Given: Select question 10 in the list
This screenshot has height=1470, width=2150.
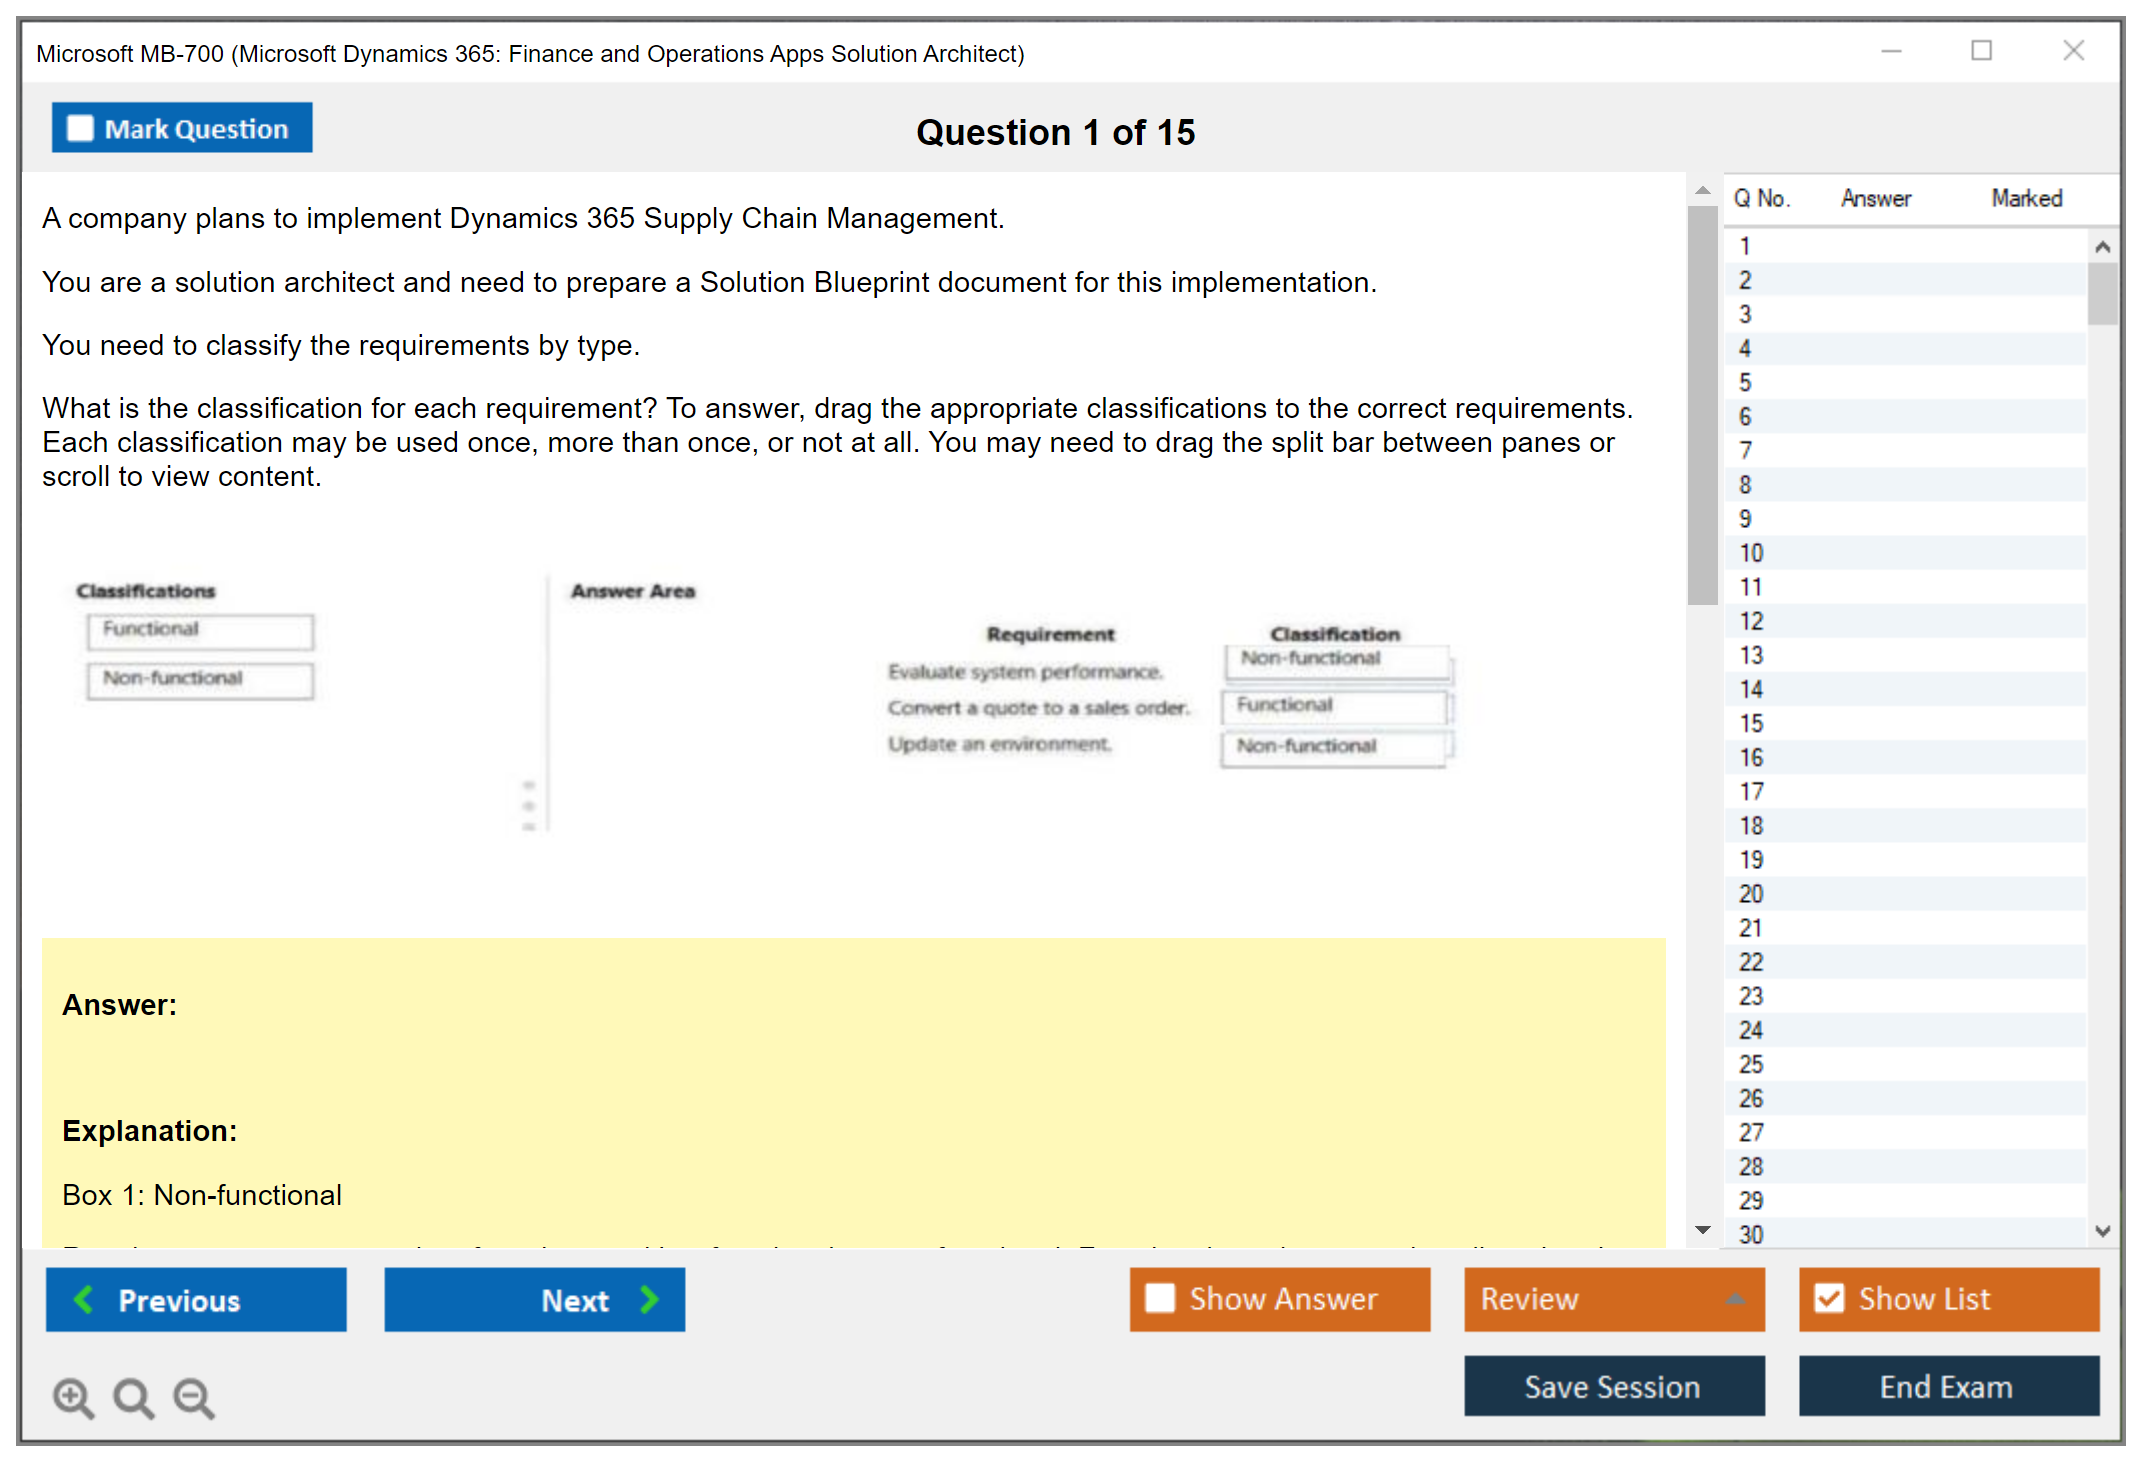Looking at the screenshot, I should pyautogui.click(x=1751, y=553).
